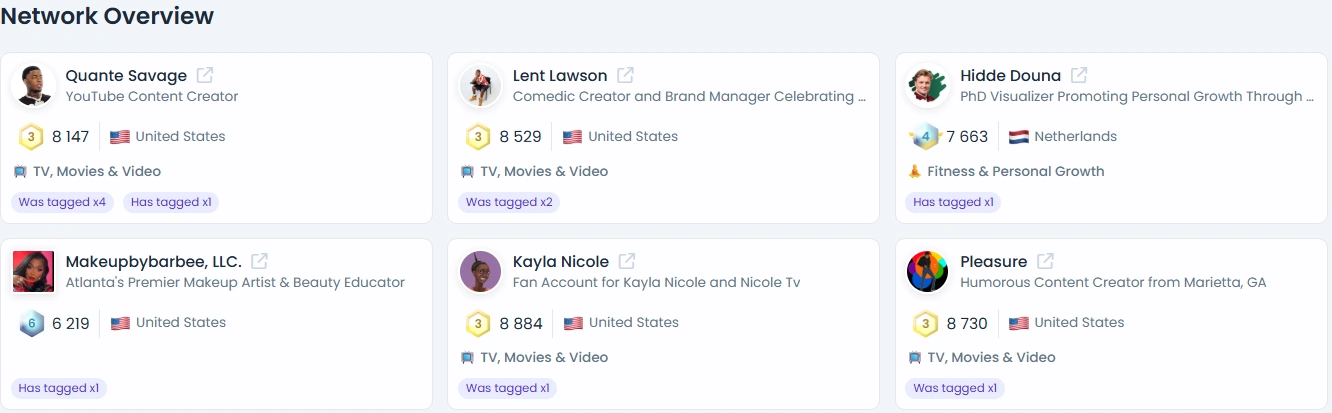The image size is (1332, 413).
Task: Click Lent Lawson's profile avatar
Action: click(x=480, y=86)
